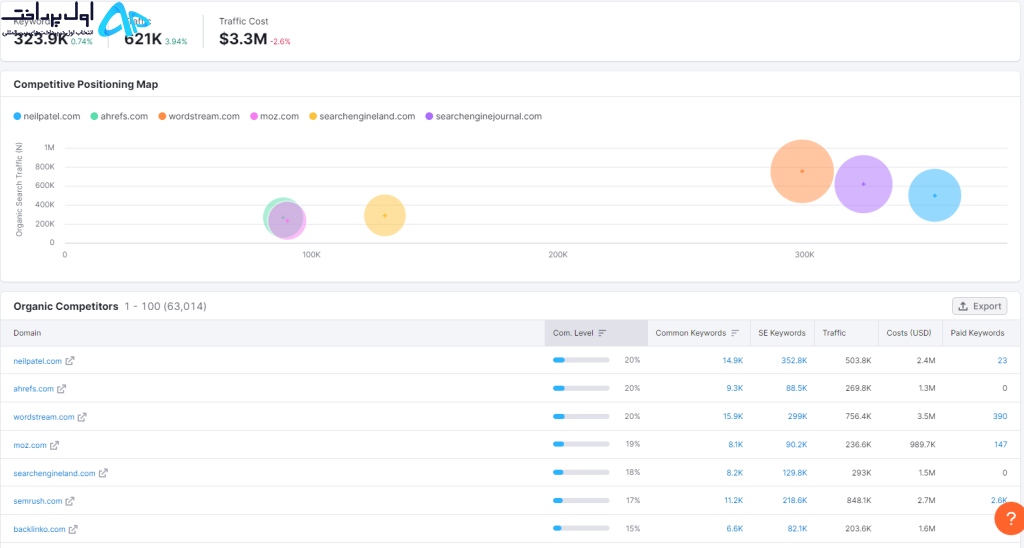Click the Traffic column header
This screenshot has width=1024, height=548.
[834, 333]
